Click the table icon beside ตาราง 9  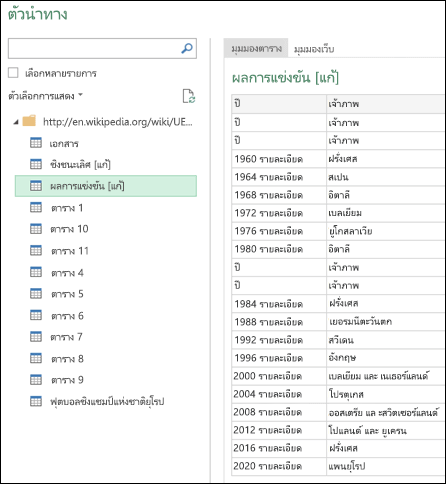pyautogui.click(x=36, y=380)
